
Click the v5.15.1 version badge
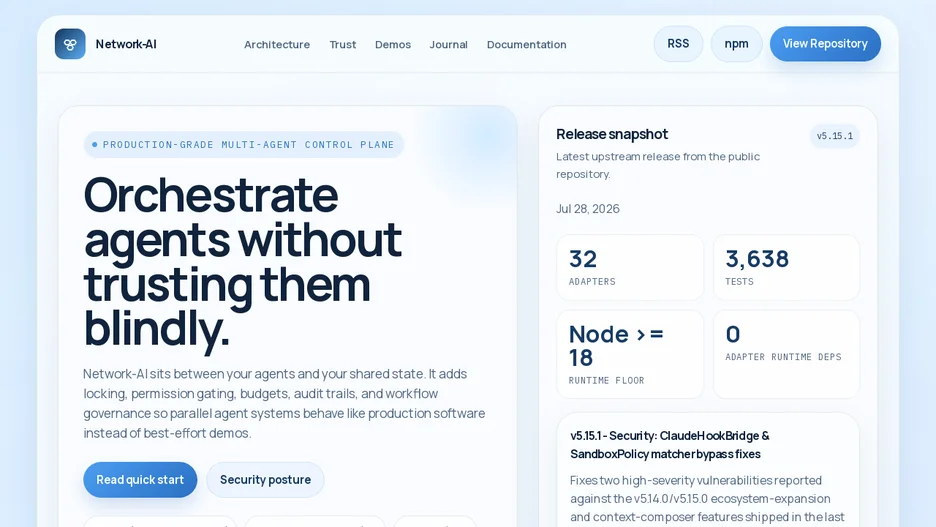[835, 136]
